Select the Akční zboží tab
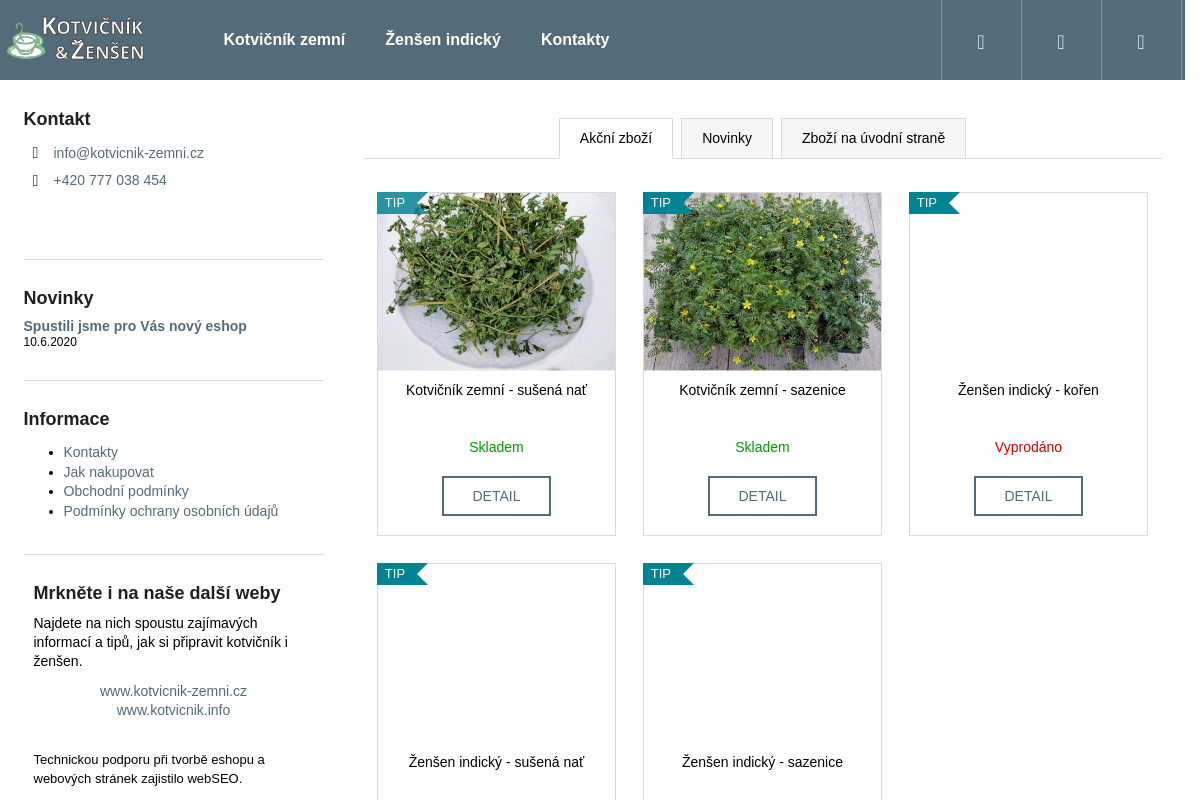Image resolution: width=1200 pixels, height=800 pixels. (x=616, y=138)
